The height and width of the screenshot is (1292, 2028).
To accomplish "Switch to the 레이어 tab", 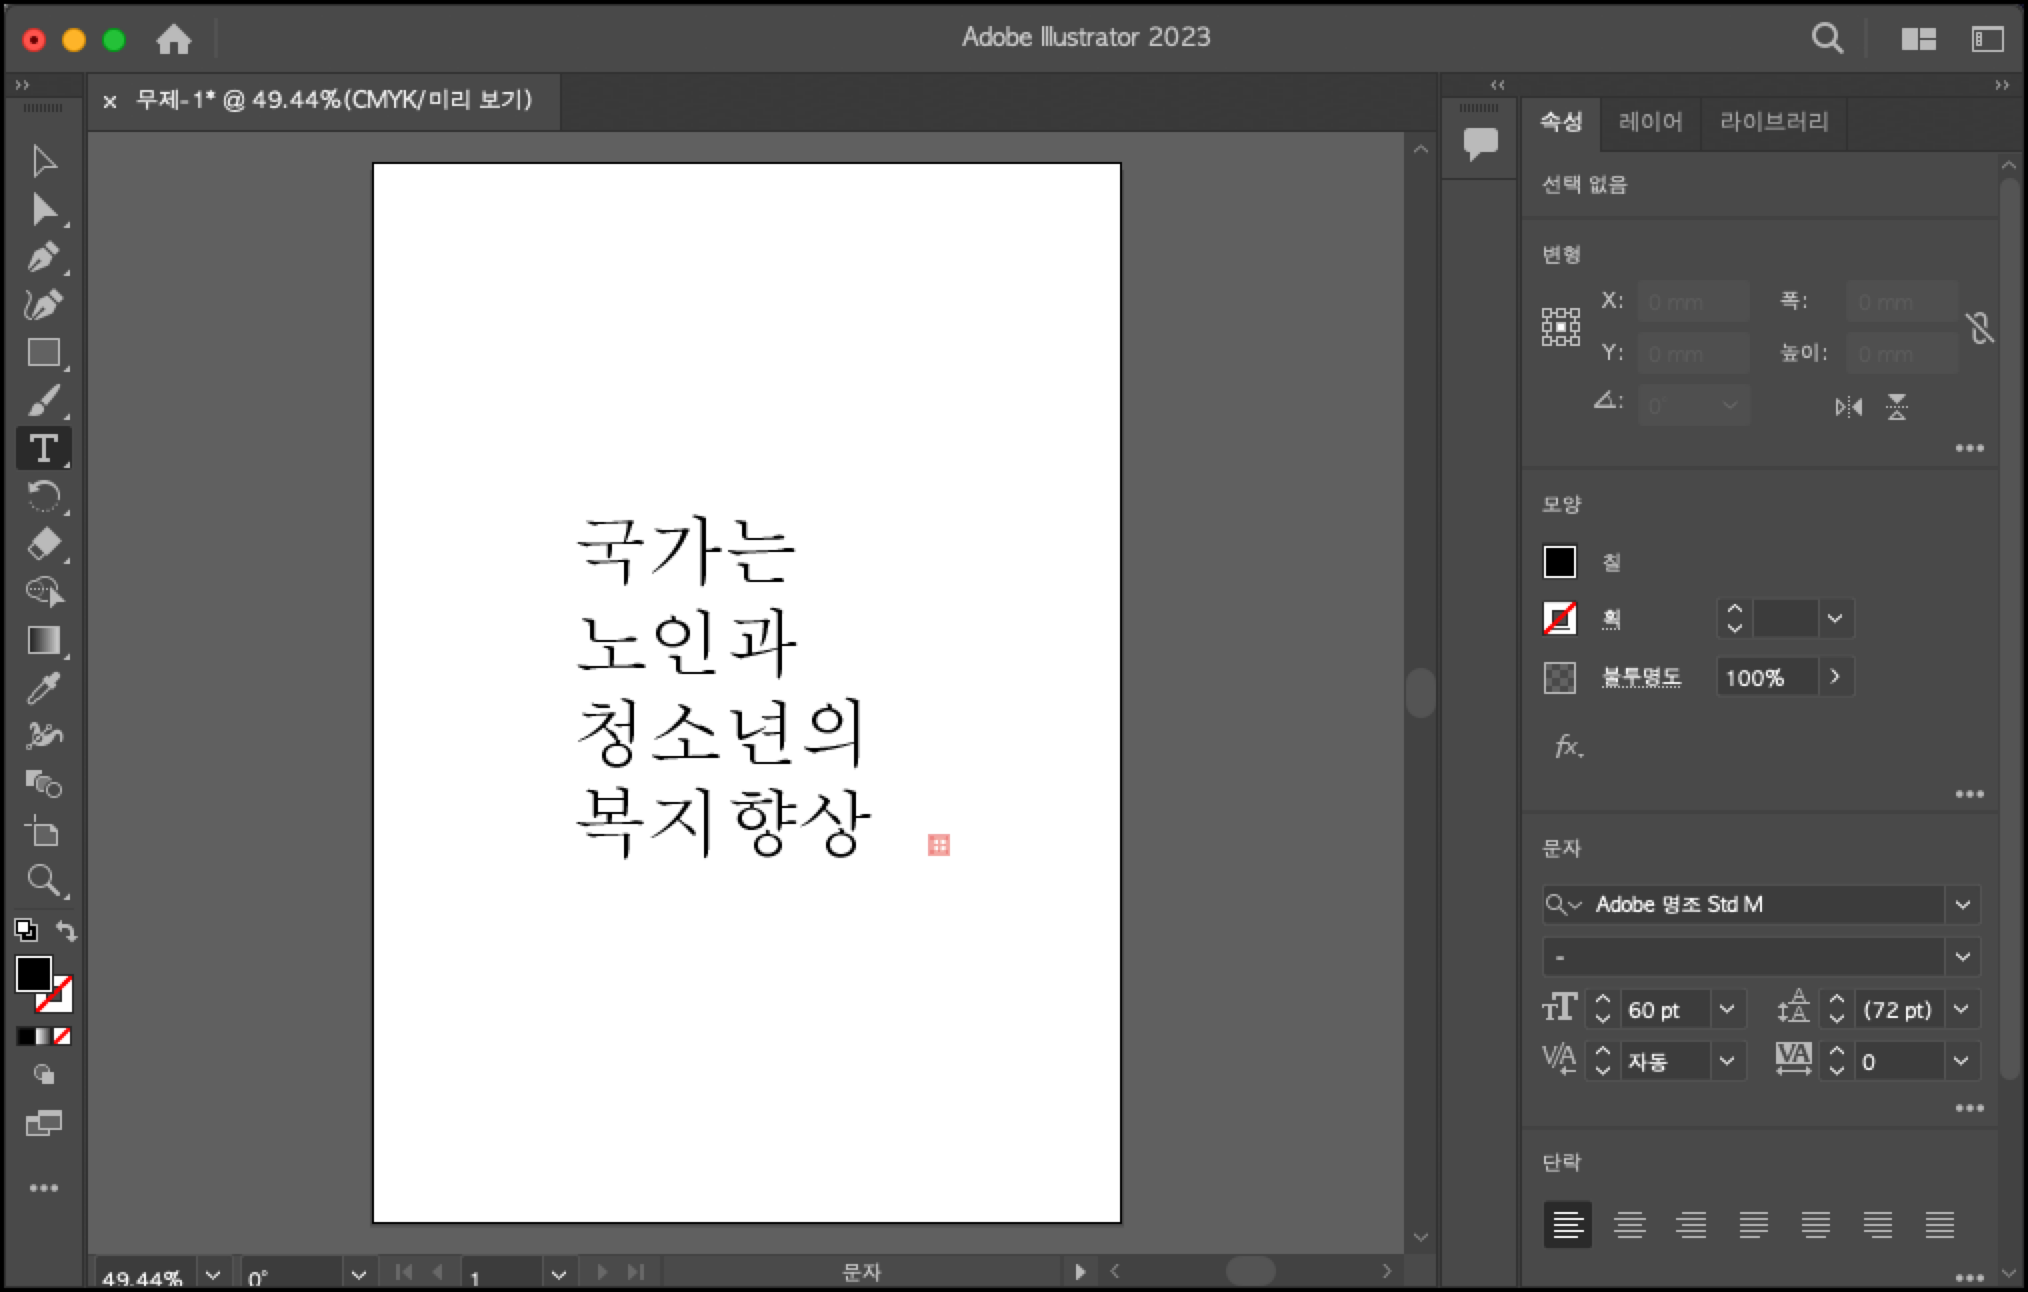I will 1651,122.
